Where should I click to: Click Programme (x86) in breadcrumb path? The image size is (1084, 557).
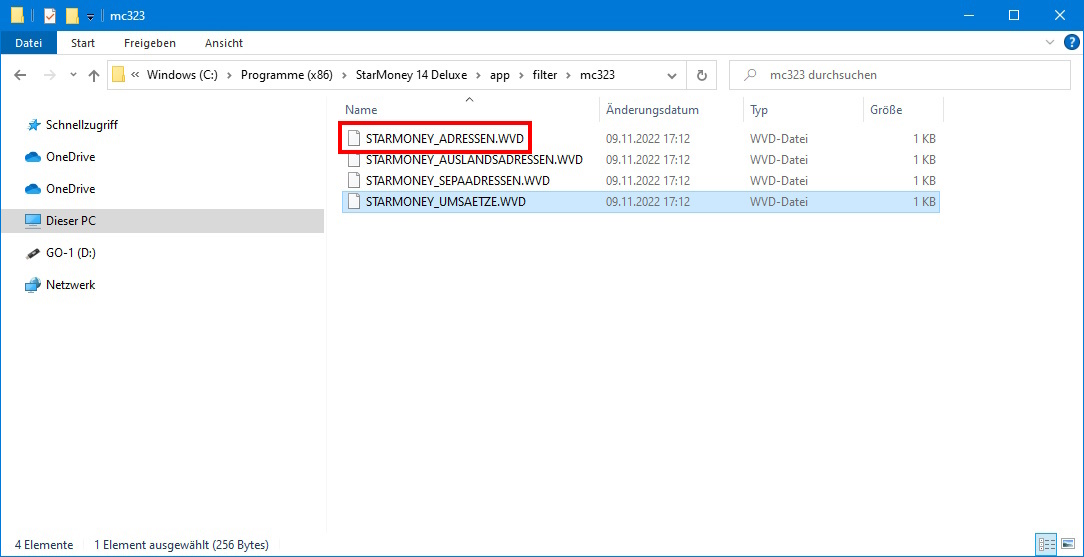(x=286, y=75)
